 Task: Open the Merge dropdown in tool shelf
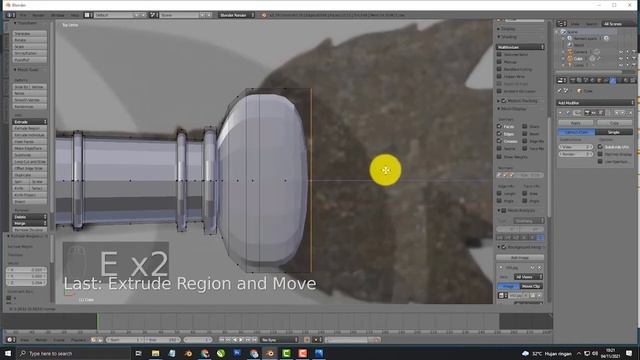[30, 223]
